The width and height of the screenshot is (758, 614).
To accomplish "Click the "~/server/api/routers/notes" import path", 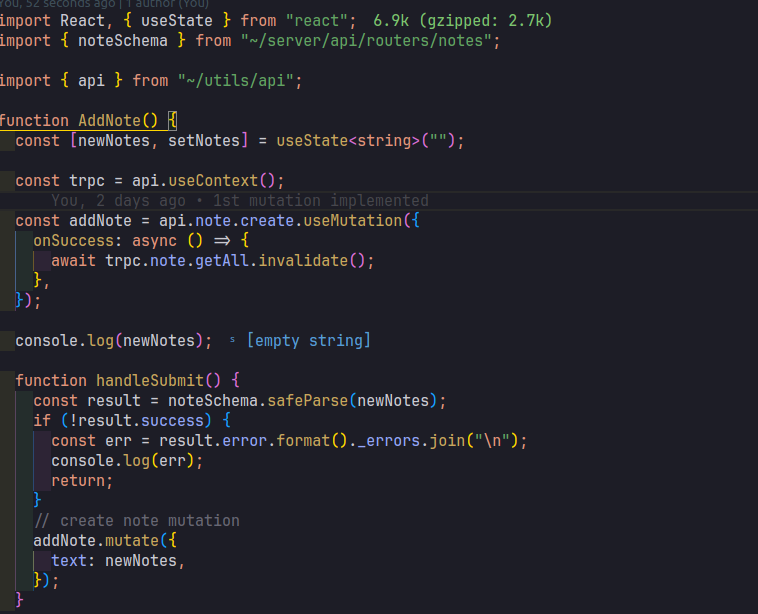I will pyautogui.click(x=366, y=41).
